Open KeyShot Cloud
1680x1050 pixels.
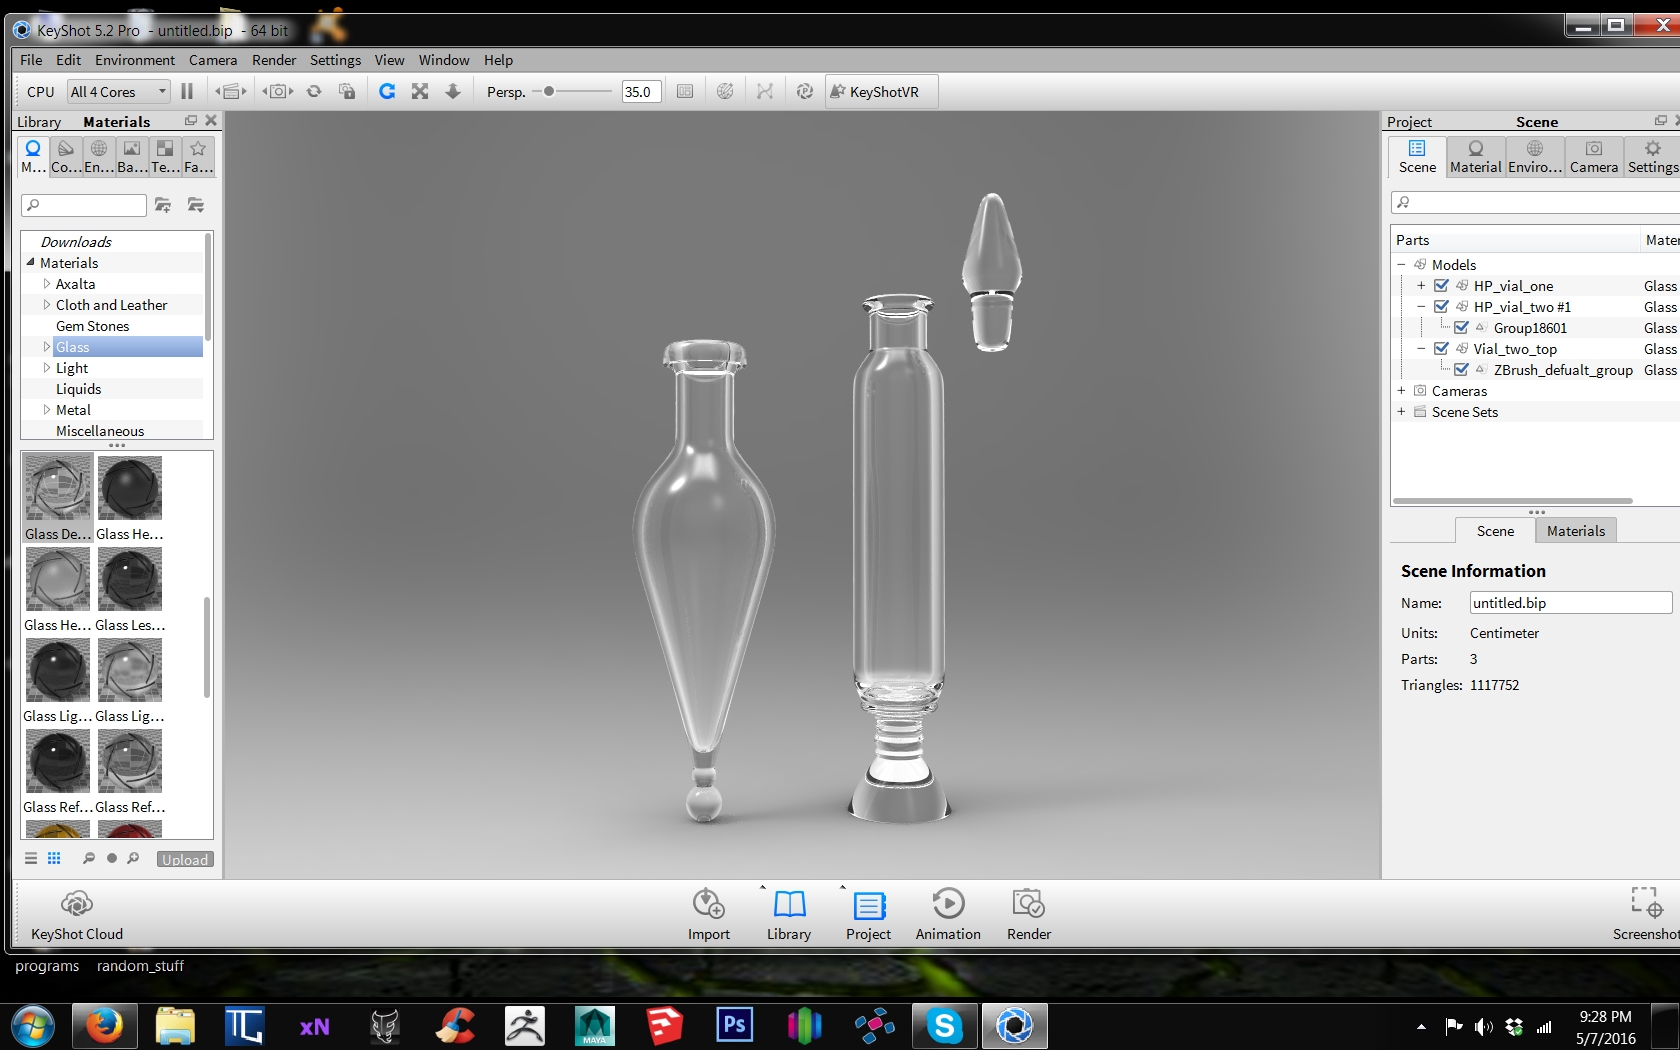(77, 914)
